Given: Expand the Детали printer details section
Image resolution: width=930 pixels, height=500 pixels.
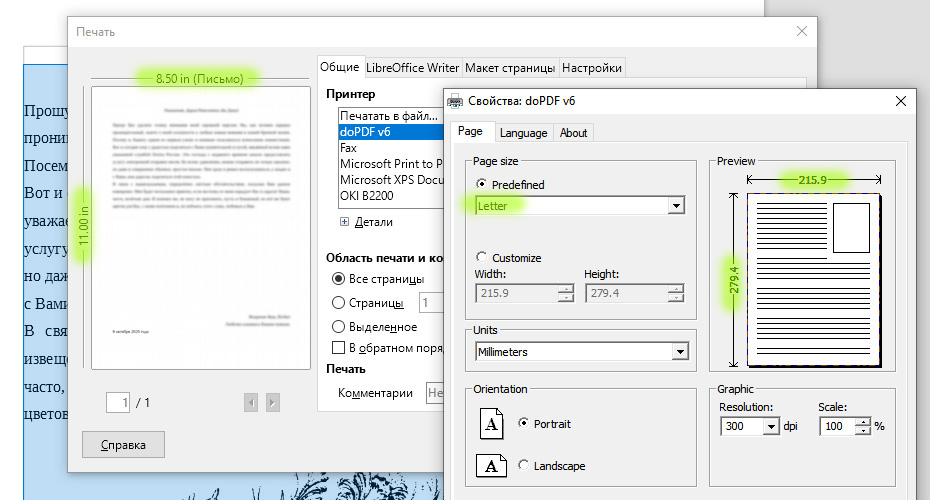Looking at the screenshot, I should pyautogui.click(x=345, y=222).
